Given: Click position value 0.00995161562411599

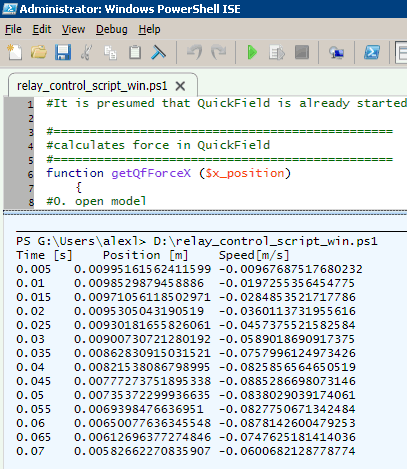Looking at the screenshot, I should click(x=142, y=269).
